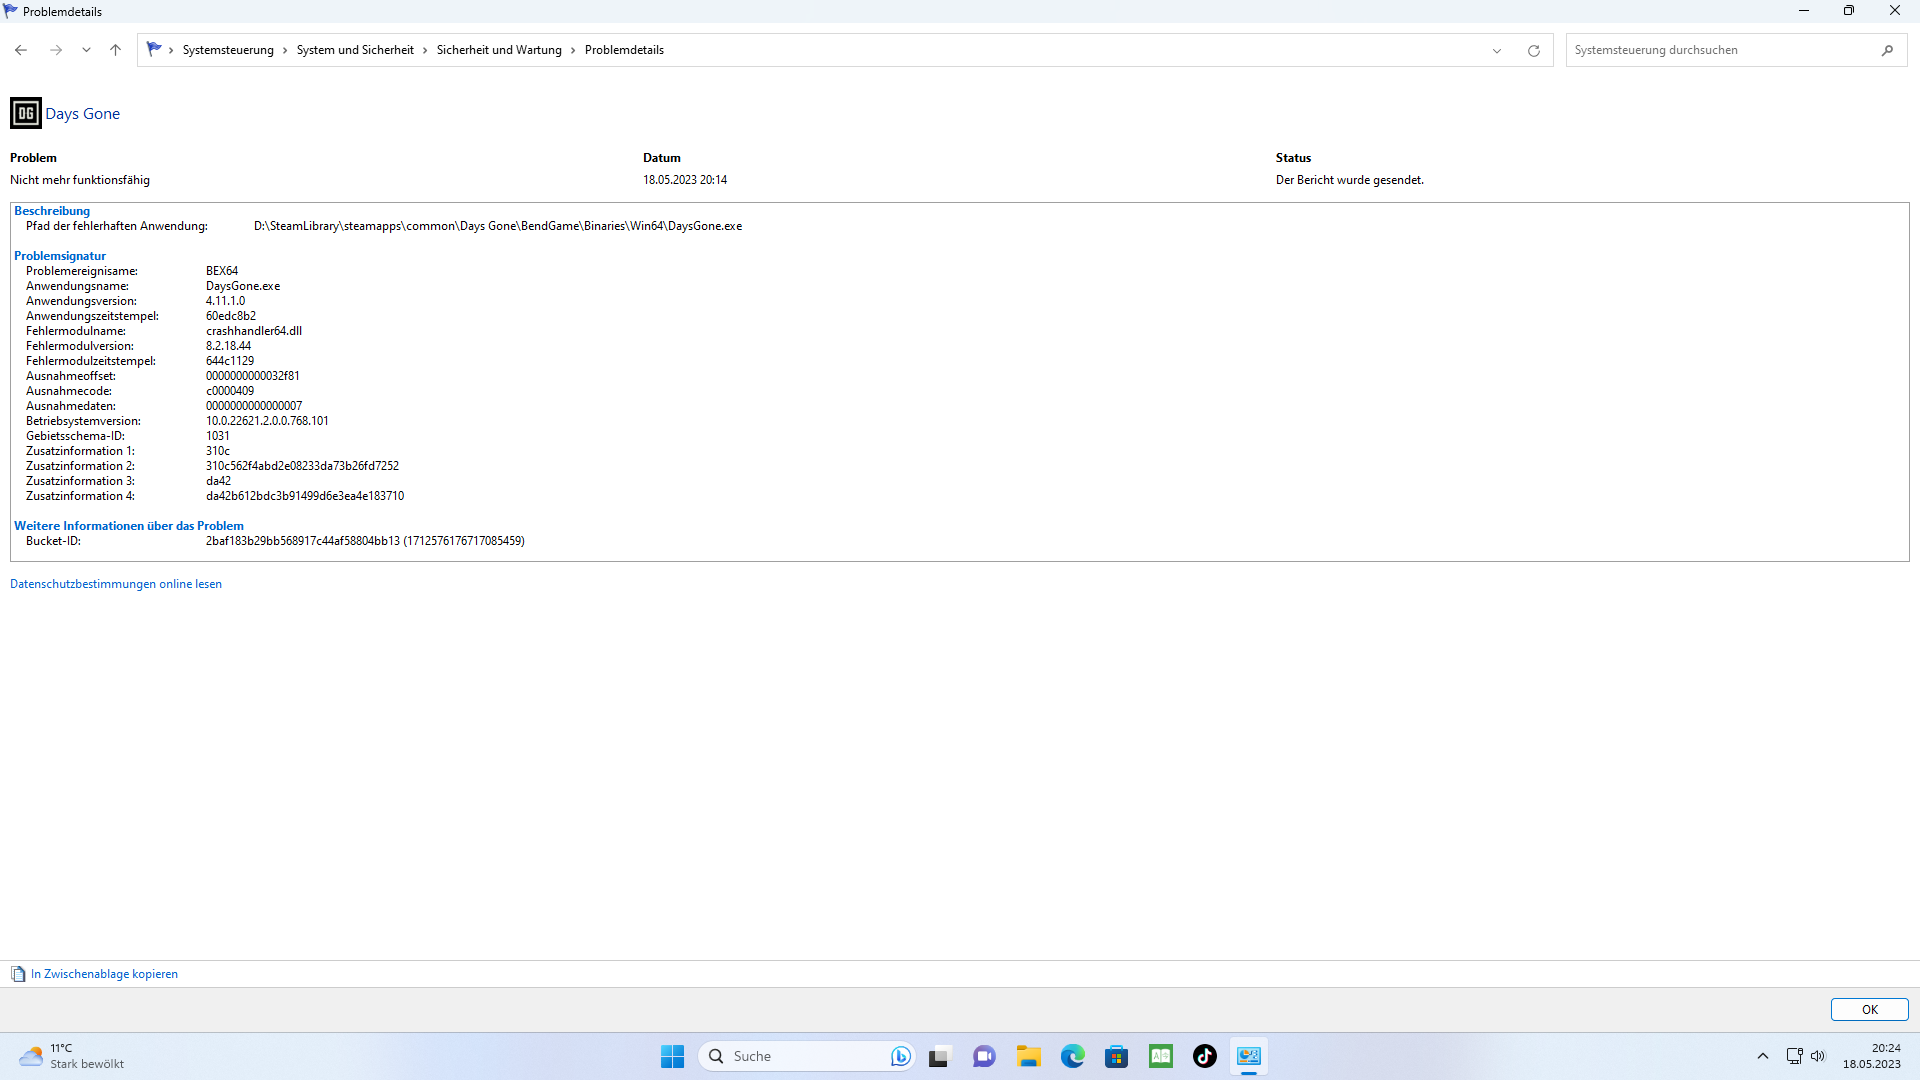Open Datenschutzbestimmungen online lesen link
Viewport: 1920px width, 1080px height.
[116, 584]
